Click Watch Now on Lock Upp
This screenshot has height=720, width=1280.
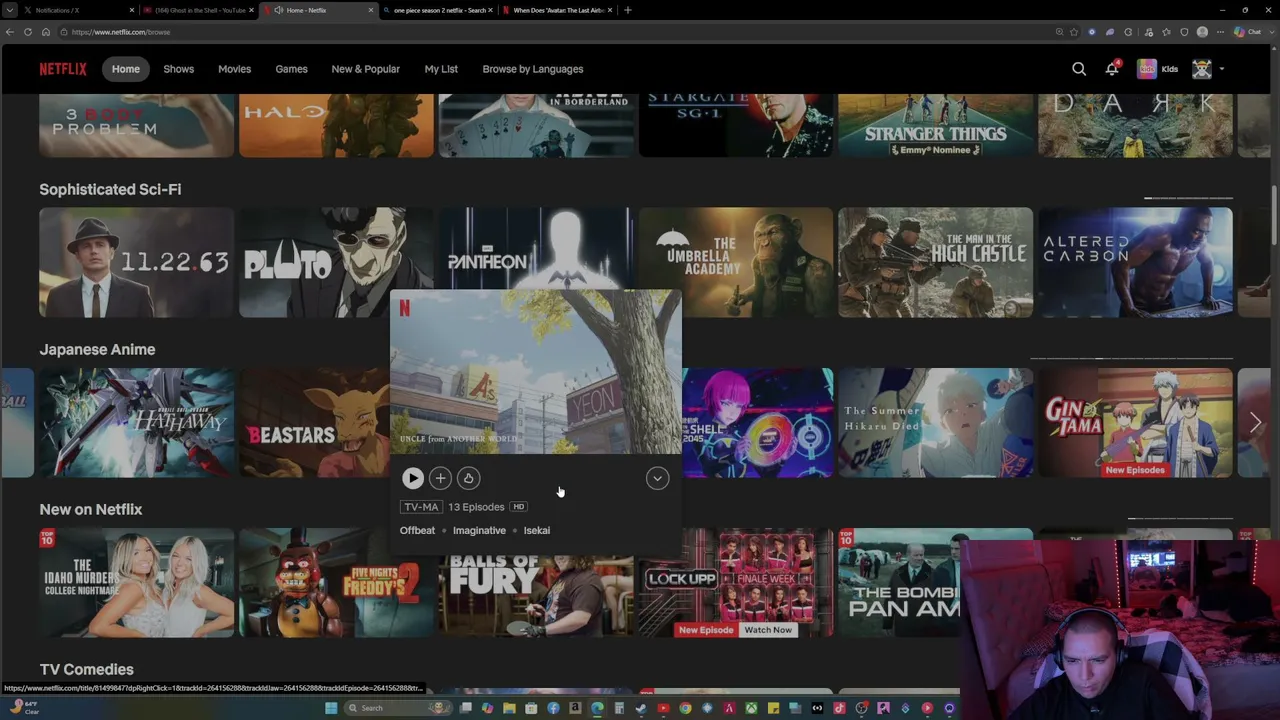pyautogui.click(x=768, y=630)
